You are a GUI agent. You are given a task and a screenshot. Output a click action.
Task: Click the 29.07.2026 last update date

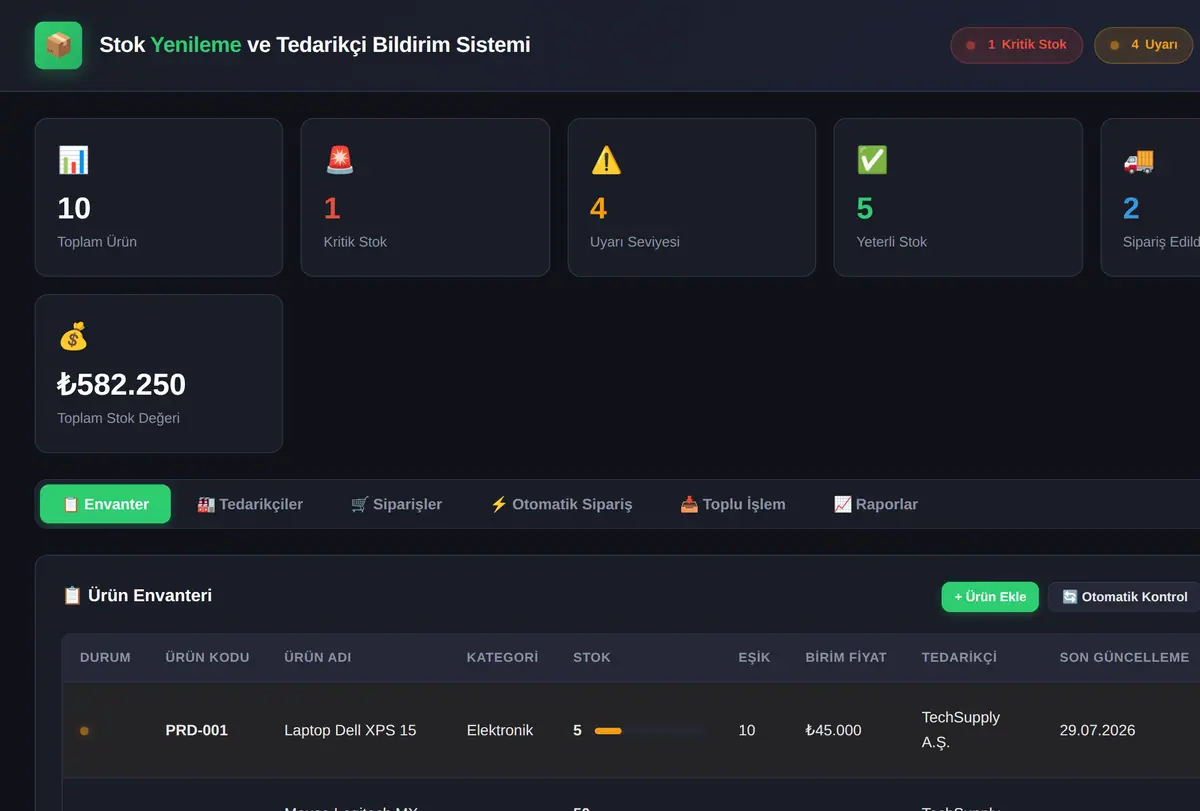[1097, 731]
